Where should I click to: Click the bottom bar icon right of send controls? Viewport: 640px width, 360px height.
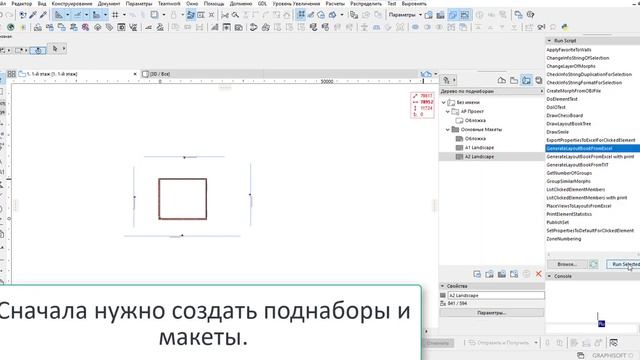pyautogui.click(x=613, y=343)
